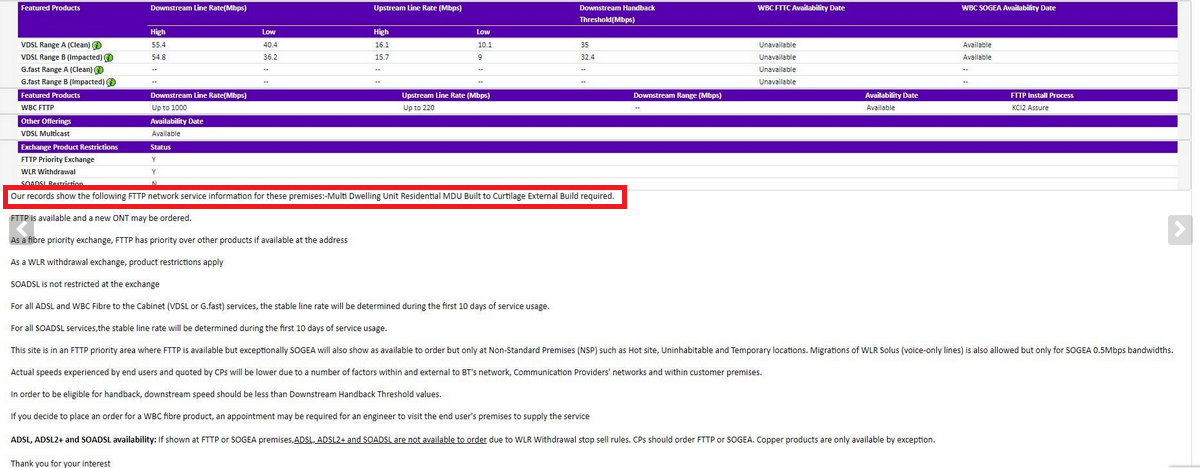Click the 55.4 downstream high value
Image resolution: width=1200 pixels, height=468 pixels.
click(x=158, y=45)
